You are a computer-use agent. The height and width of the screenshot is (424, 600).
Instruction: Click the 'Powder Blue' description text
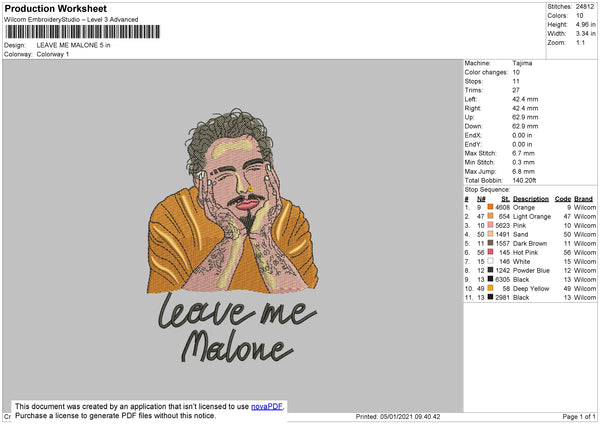click(x=531, y=270)
